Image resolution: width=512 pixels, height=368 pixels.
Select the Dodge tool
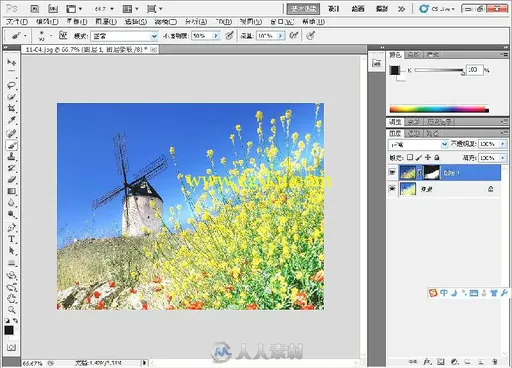click(12, 214)
